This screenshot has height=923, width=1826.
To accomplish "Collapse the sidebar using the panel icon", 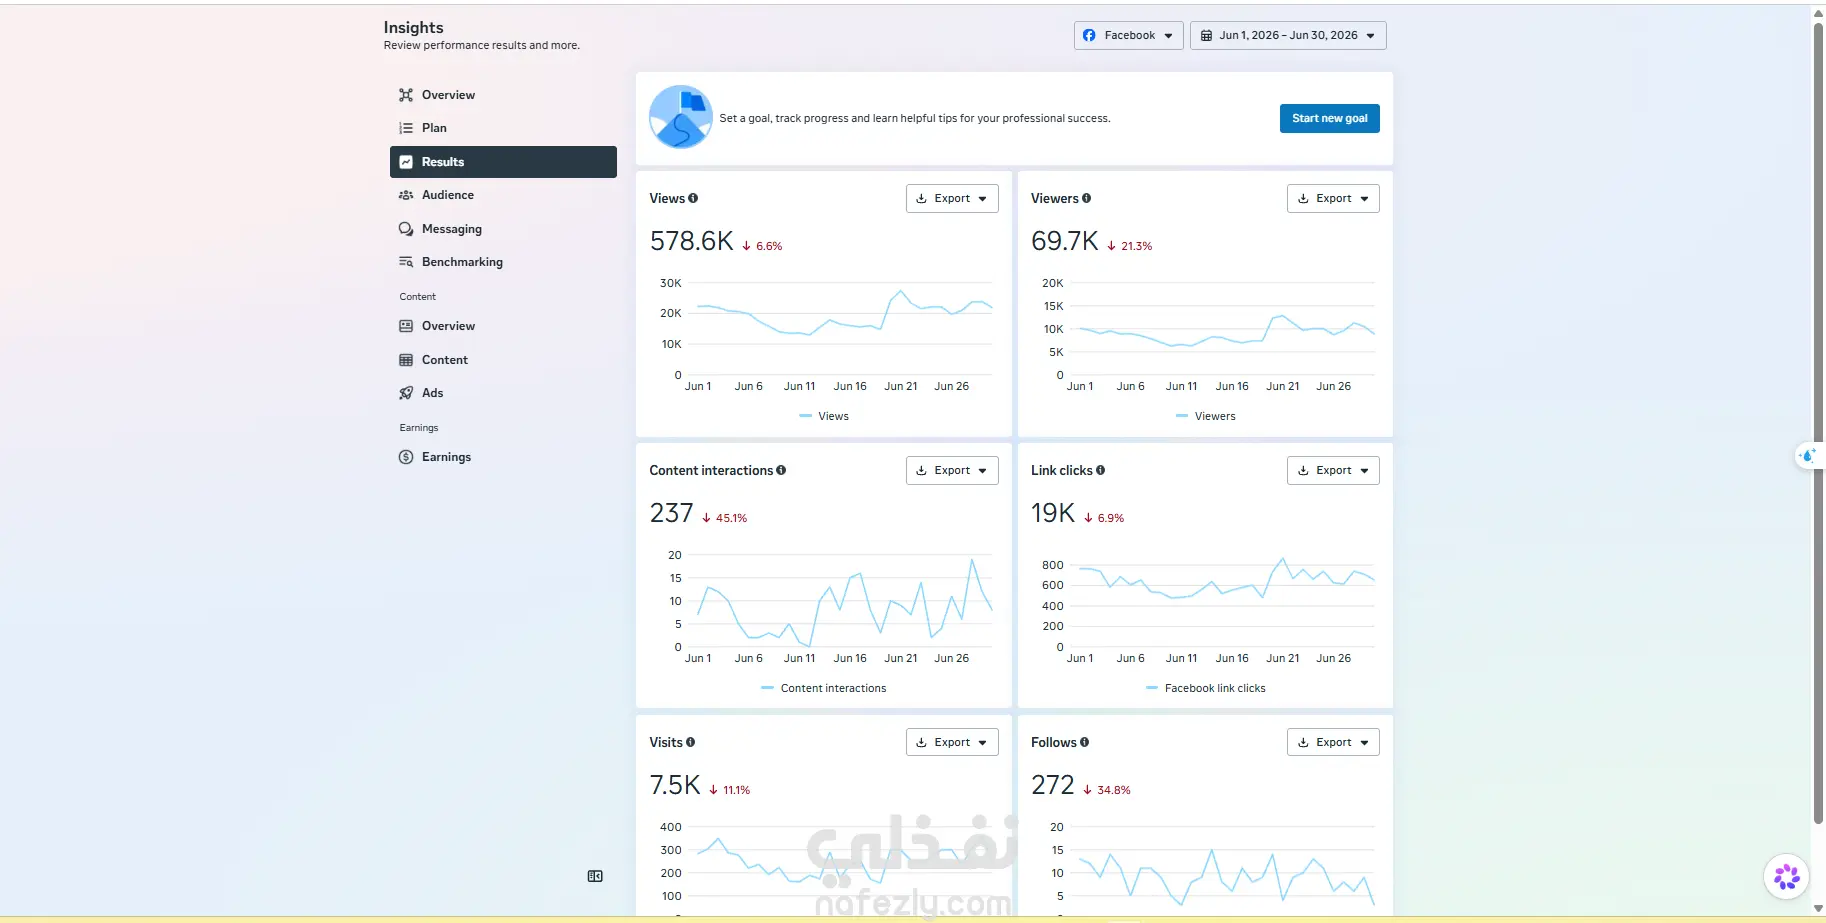I will (595, 876).
